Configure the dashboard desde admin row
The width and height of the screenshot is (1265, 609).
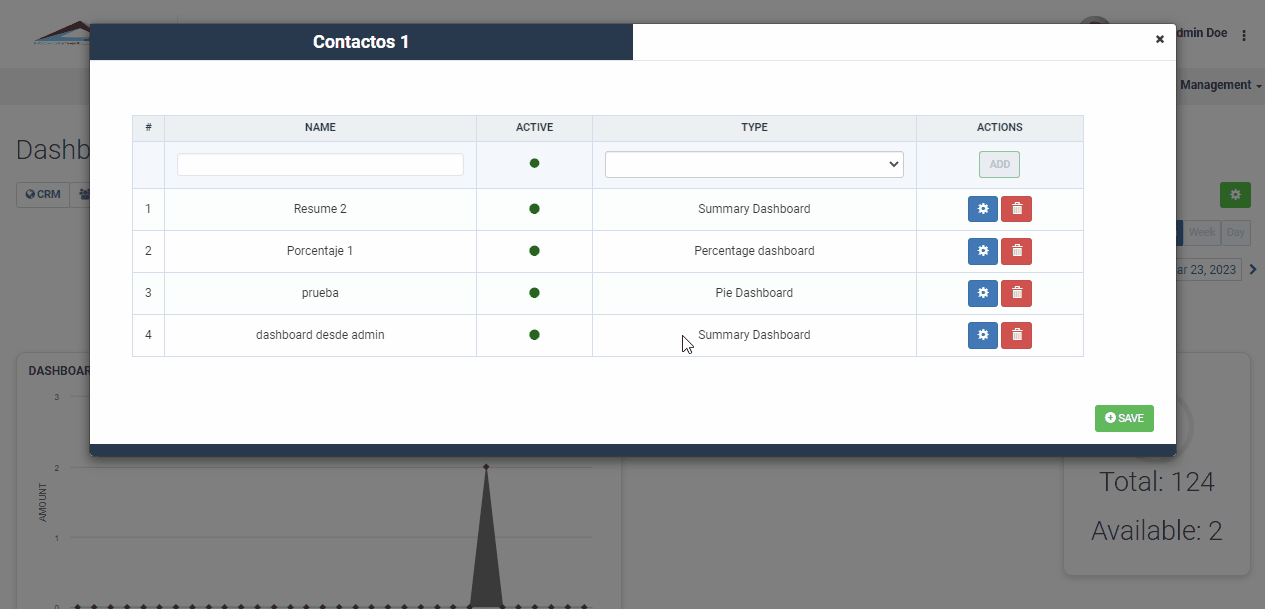point(982,335)
